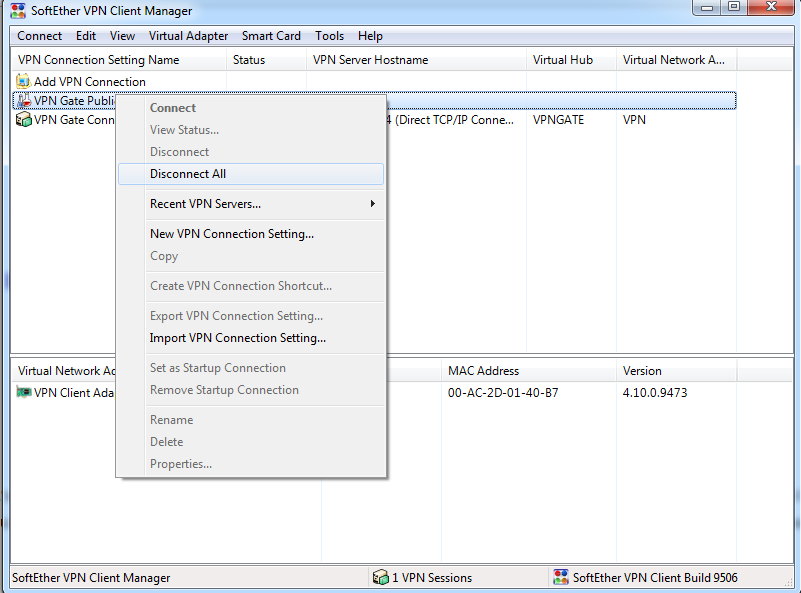Click the VPN Client Adapter row name

pos(74,393)
